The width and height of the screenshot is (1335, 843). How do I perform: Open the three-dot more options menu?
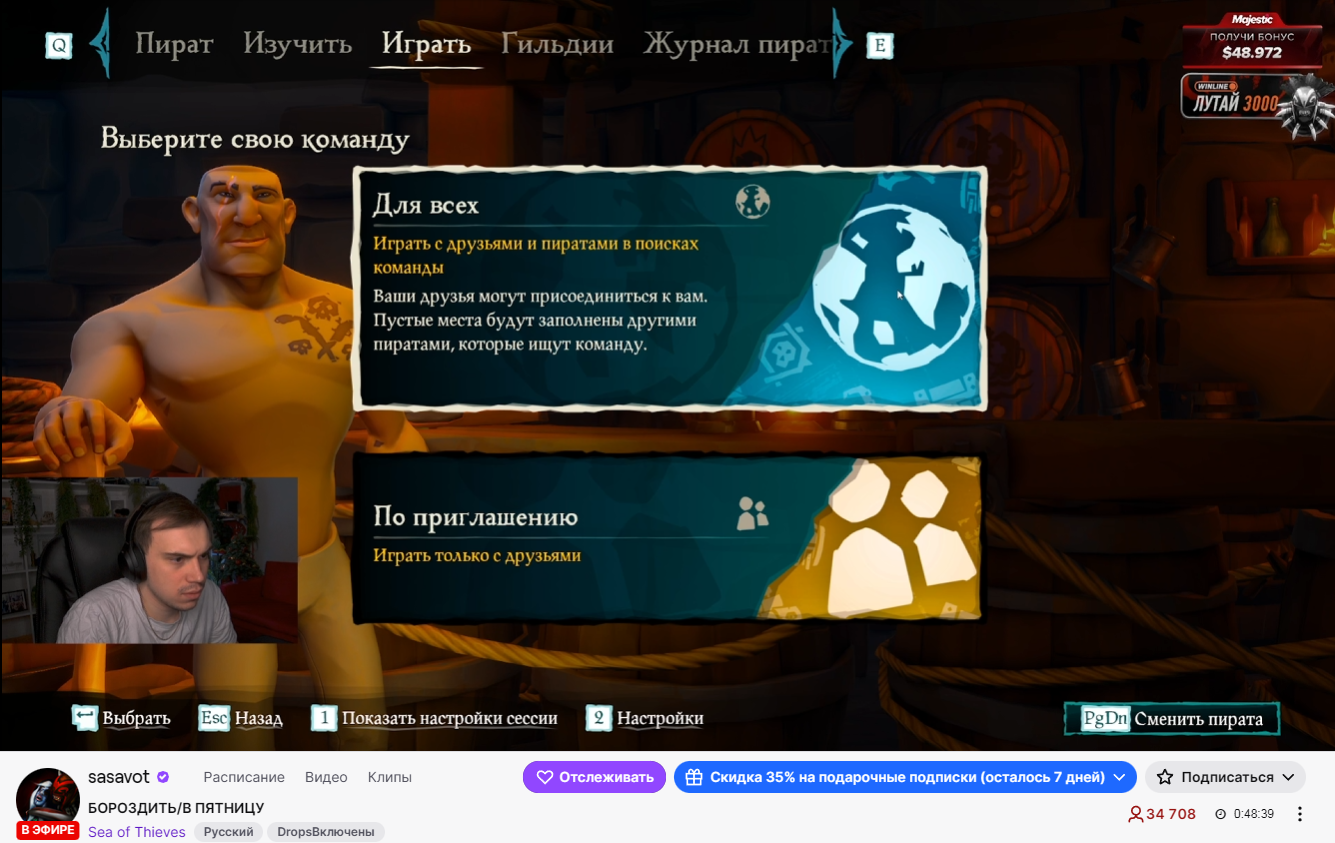pos(1300,814)
